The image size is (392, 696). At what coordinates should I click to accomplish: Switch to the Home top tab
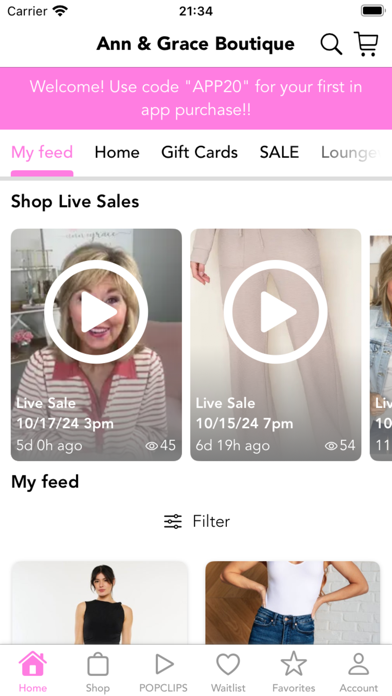point(117,152)
